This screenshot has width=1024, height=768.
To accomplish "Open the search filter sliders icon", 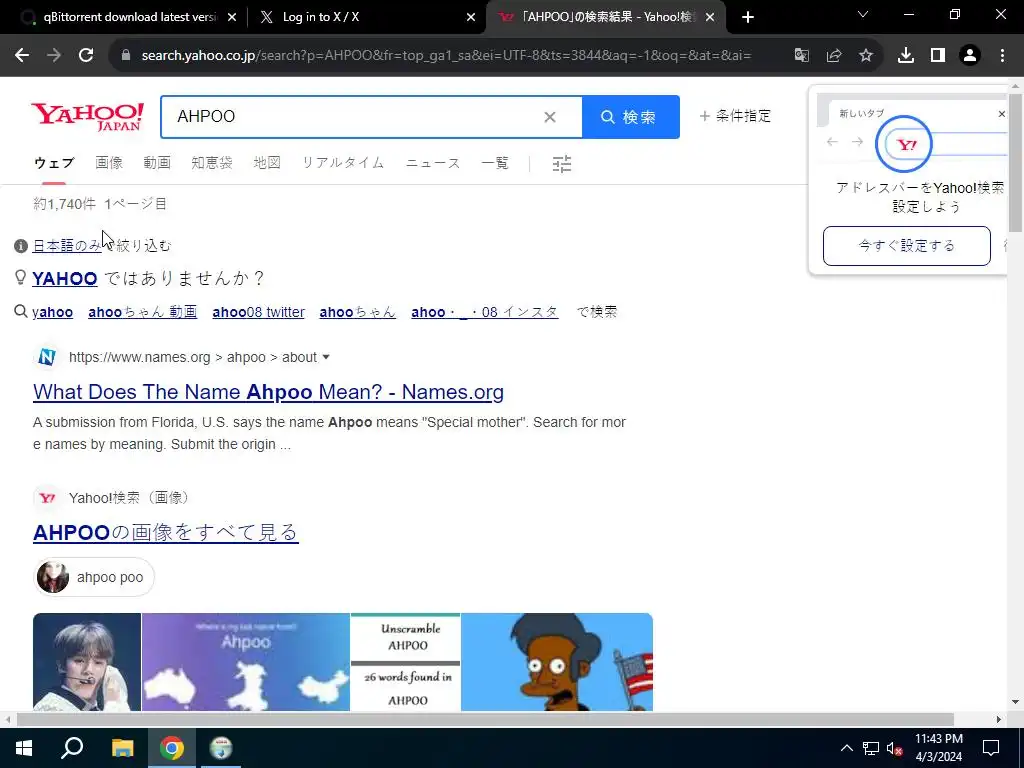I will 562,163.
